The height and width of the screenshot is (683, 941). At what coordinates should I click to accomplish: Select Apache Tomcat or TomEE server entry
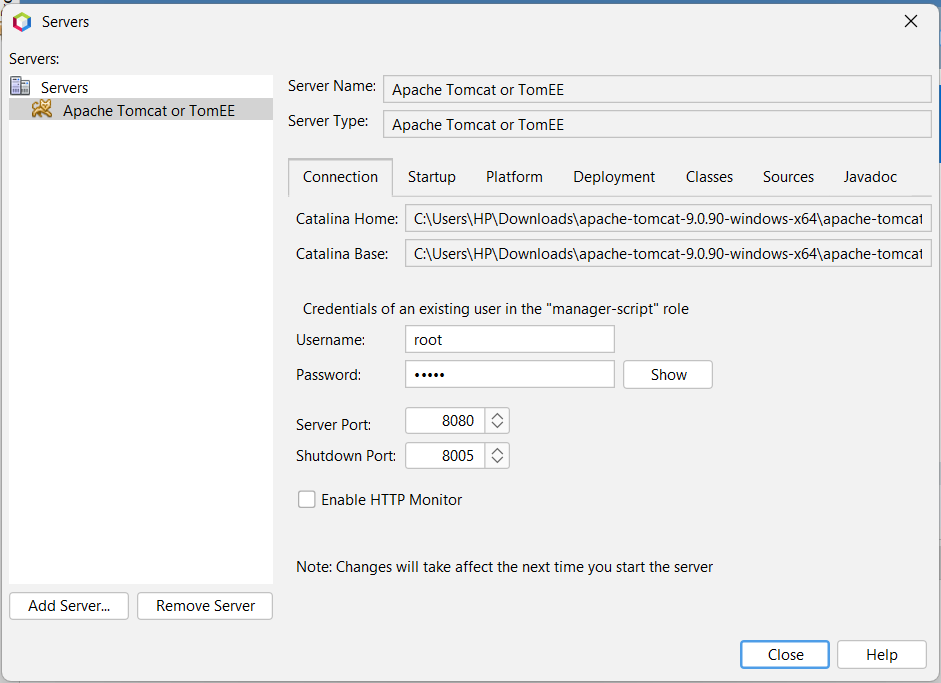148,110
